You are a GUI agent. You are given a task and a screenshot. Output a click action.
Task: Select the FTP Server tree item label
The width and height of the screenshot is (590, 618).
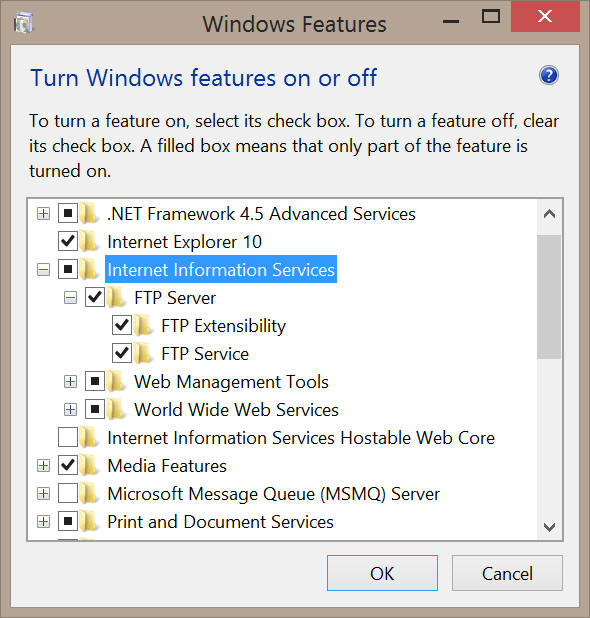click(x=175, y=298)
